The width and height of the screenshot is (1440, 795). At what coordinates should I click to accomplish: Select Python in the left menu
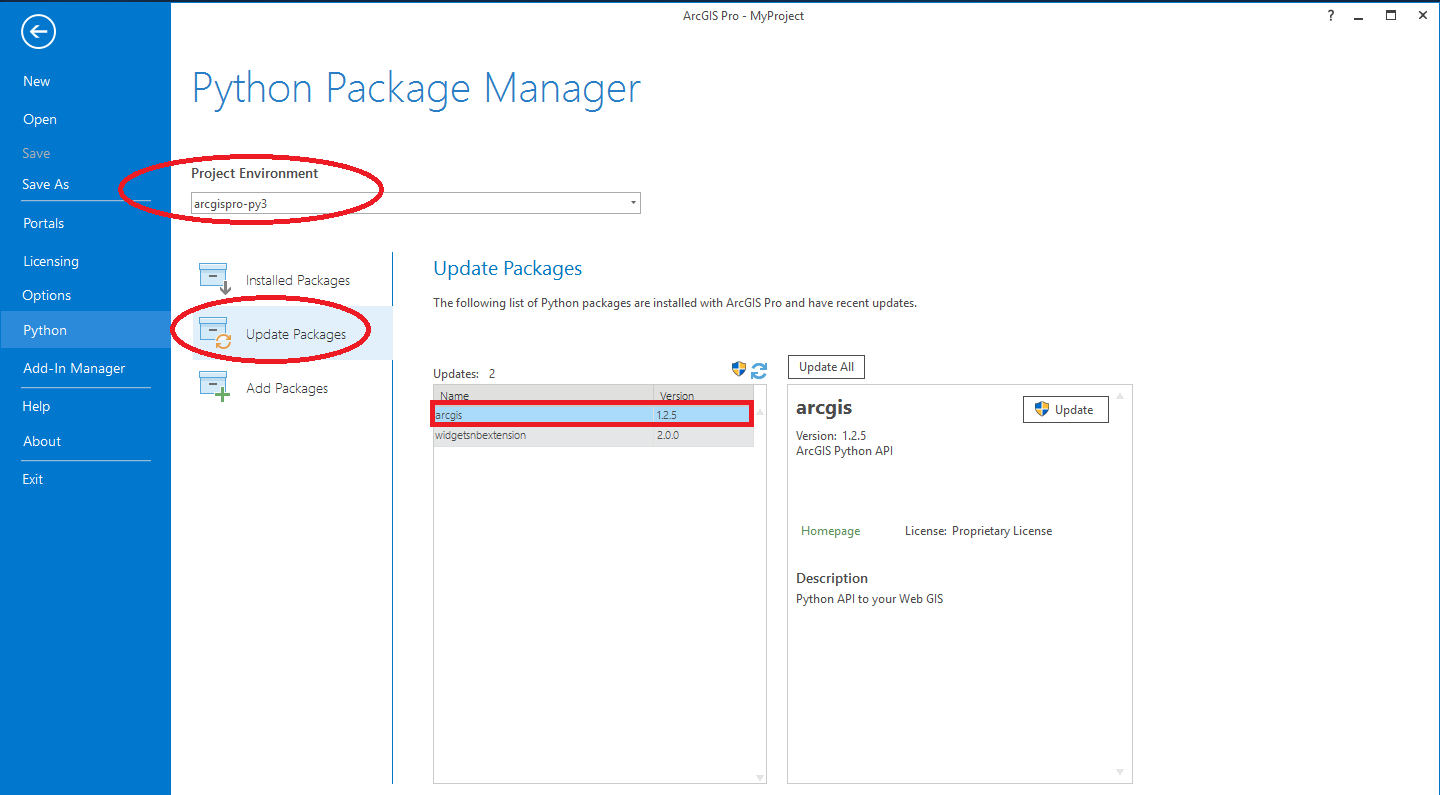[x=85, y=330]
